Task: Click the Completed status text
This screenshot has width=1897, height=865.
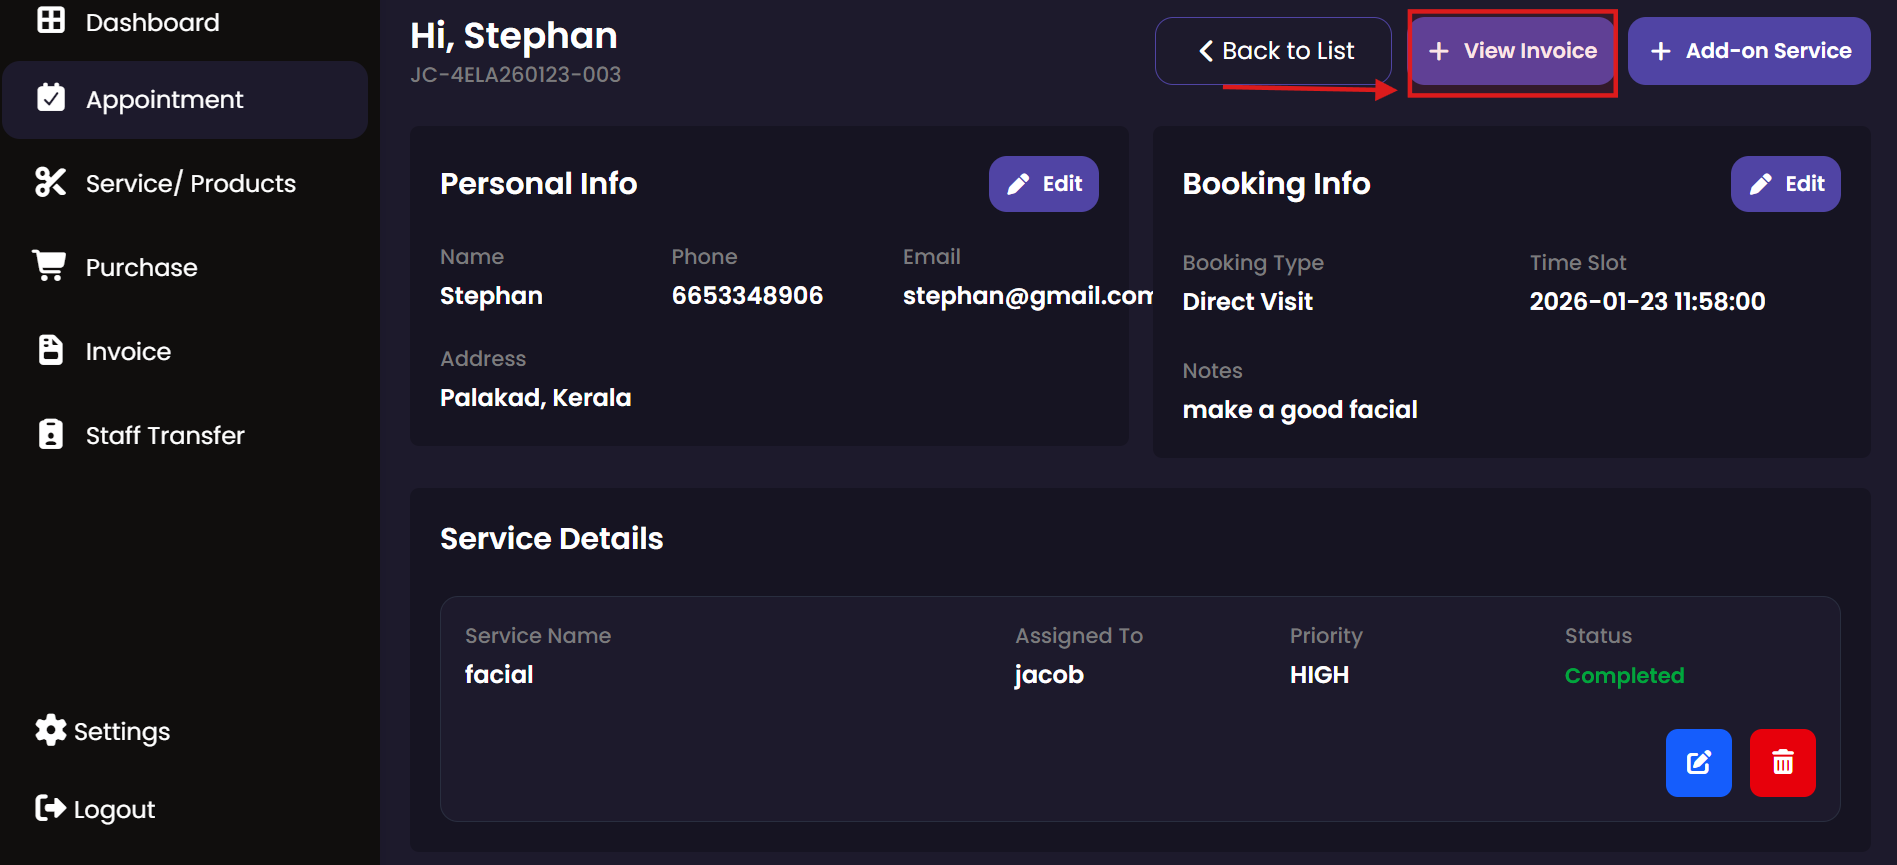Action: pos(1624,676)
